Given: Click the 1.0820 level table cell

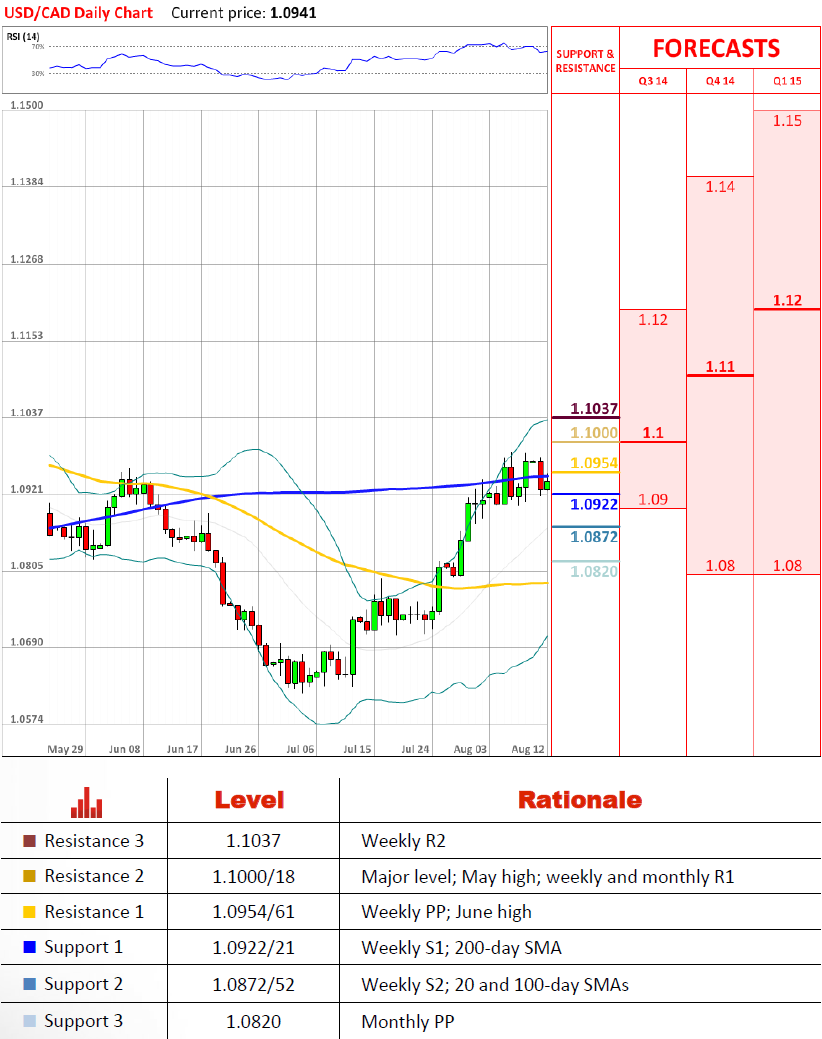Looking at the screenshot, I should 253,1022.
